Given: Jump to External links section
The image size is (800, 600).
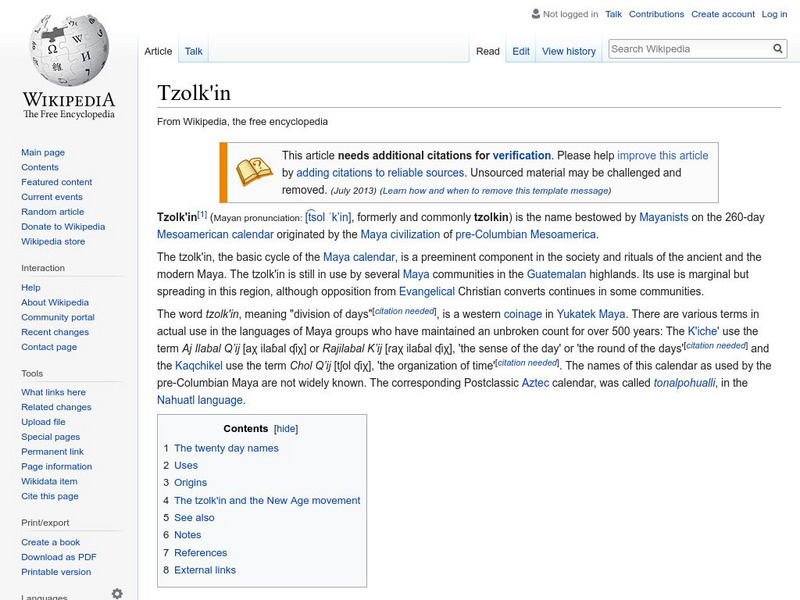Looking at the screenshot, I should click(x=205, y=570).
